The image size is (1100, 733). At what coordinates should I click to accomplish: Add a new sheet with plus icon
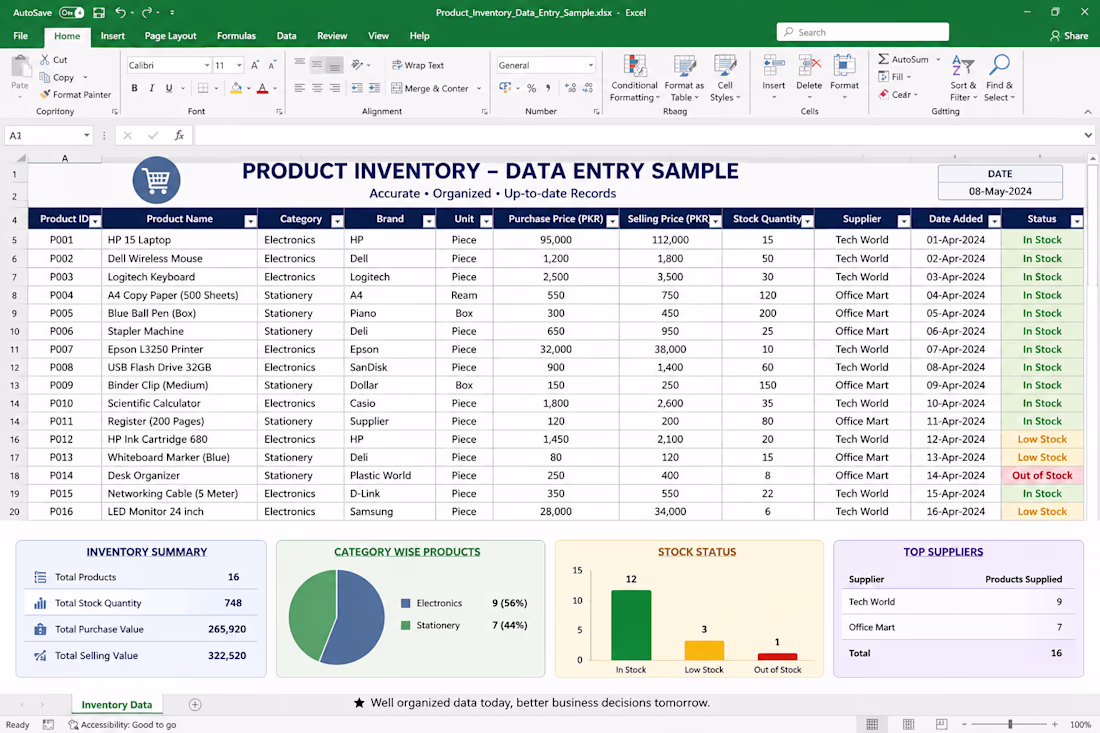(x=195, y=704)
